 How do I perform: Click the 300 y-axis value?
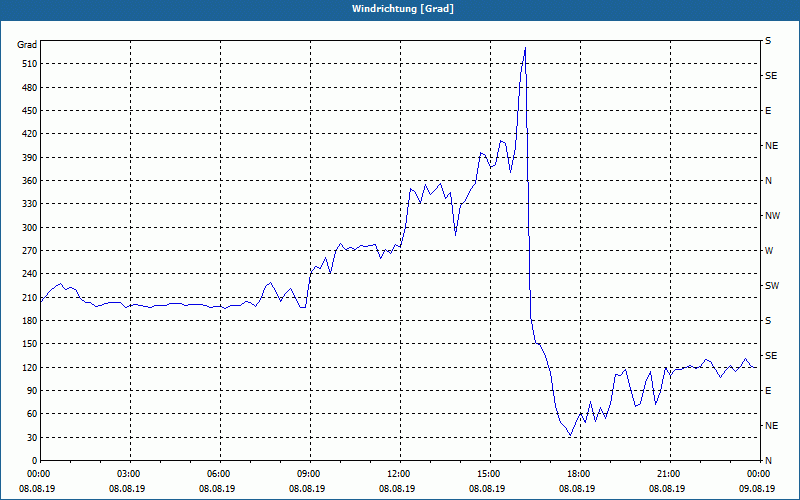click(31, 227)
